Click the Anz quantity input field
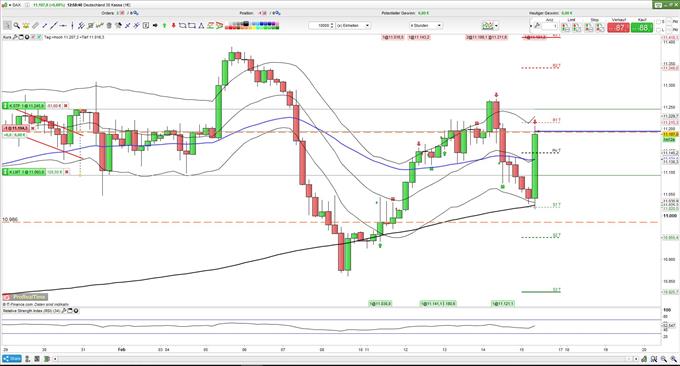The height and width of the screenshot is (366, 680). (549, 26)
